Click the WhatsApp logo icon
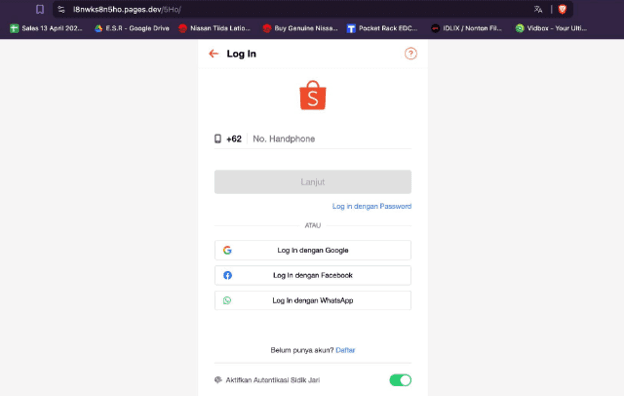 point(227,300)
